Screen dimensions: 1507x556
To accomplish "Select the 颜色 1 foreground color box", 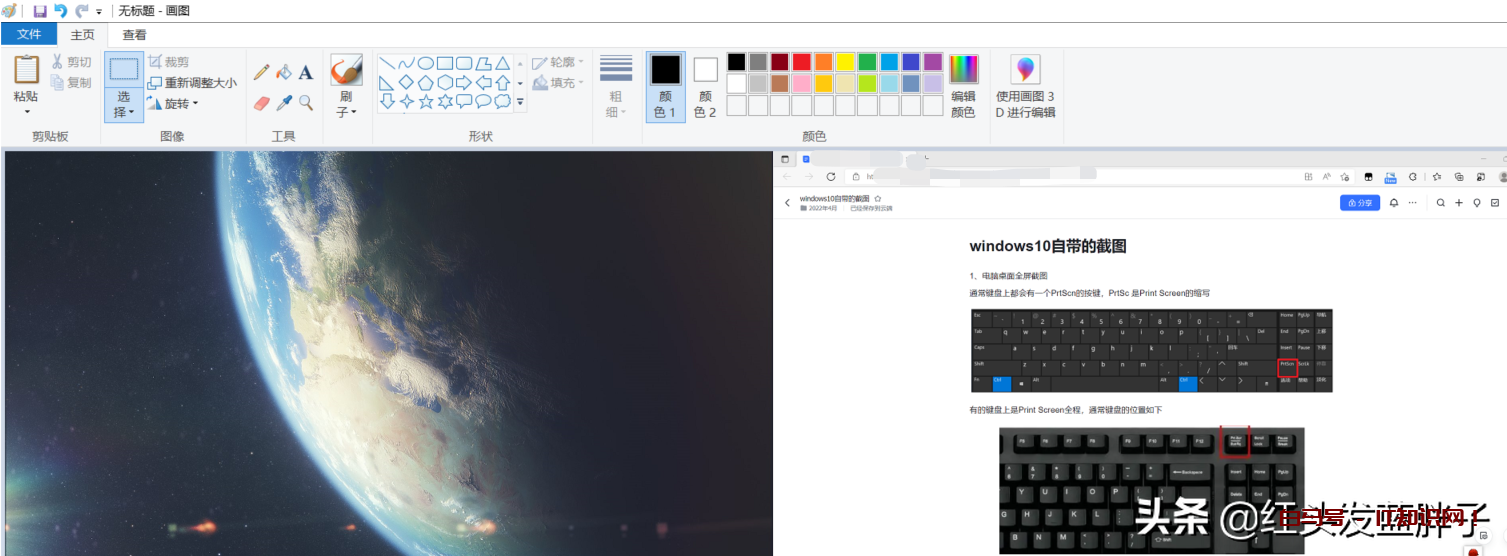I will pos(665,87).
